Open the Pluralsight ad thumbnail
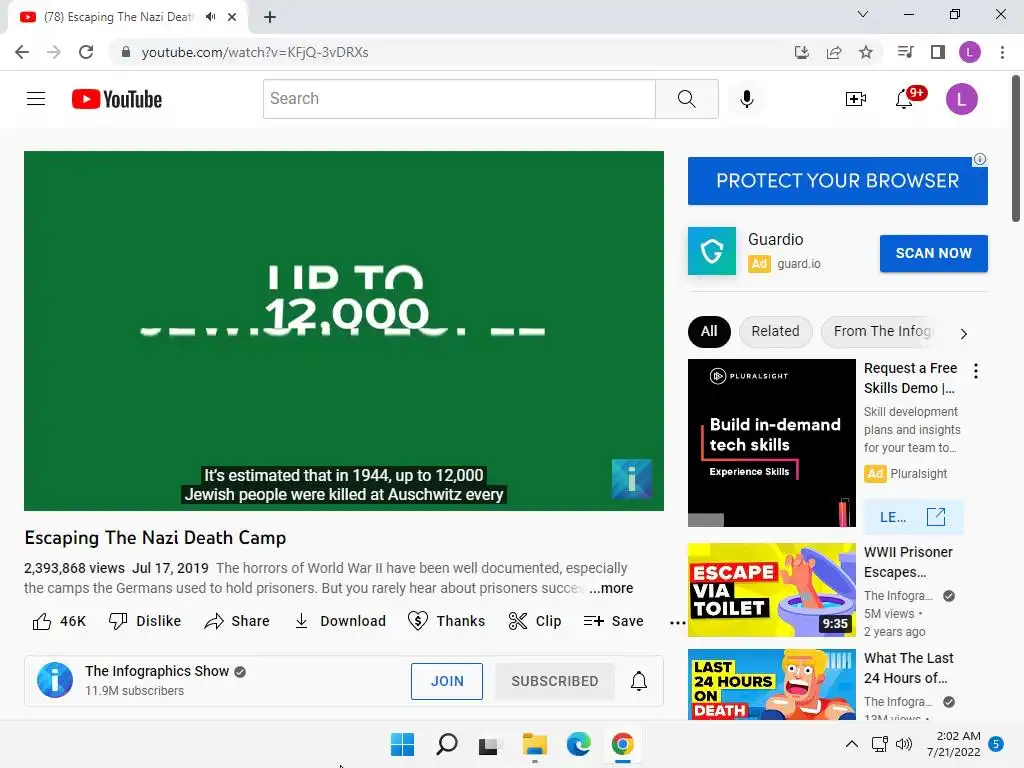 tap(771, 443)
